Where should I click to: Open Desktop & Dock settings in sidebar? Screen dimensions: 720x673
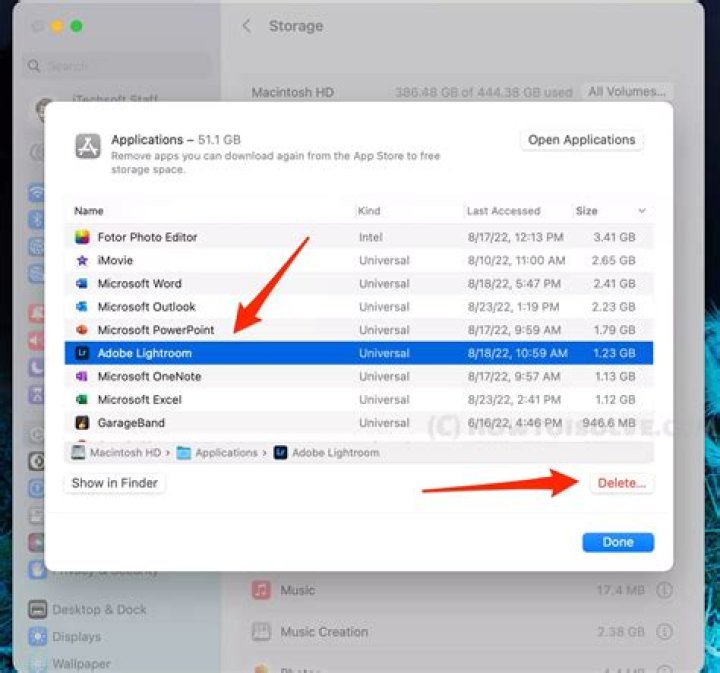pyautogui.click(x=99, y=609)
